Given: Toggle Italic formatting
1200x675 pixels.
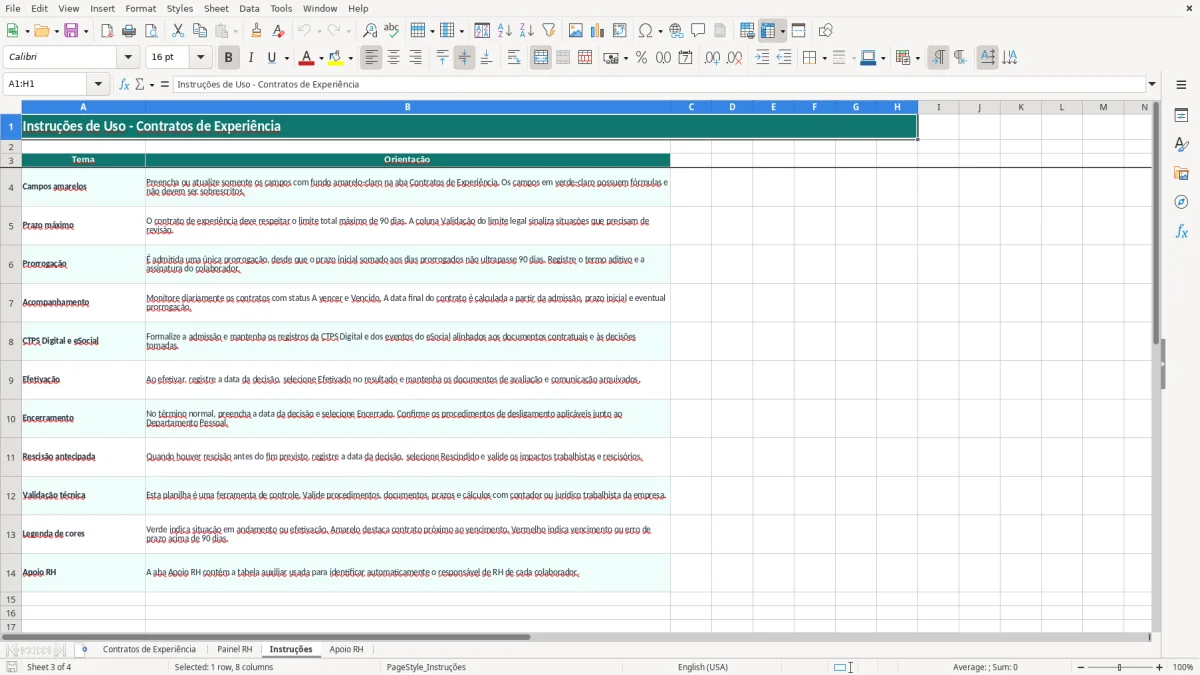Looking at the screenshot, I should click(x=250, y=58).
